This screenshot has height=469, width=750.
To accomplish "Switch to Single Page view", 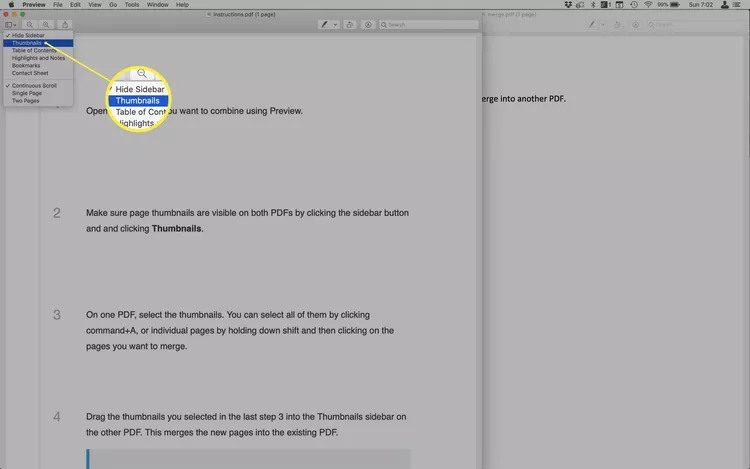I will pos(26,93).
